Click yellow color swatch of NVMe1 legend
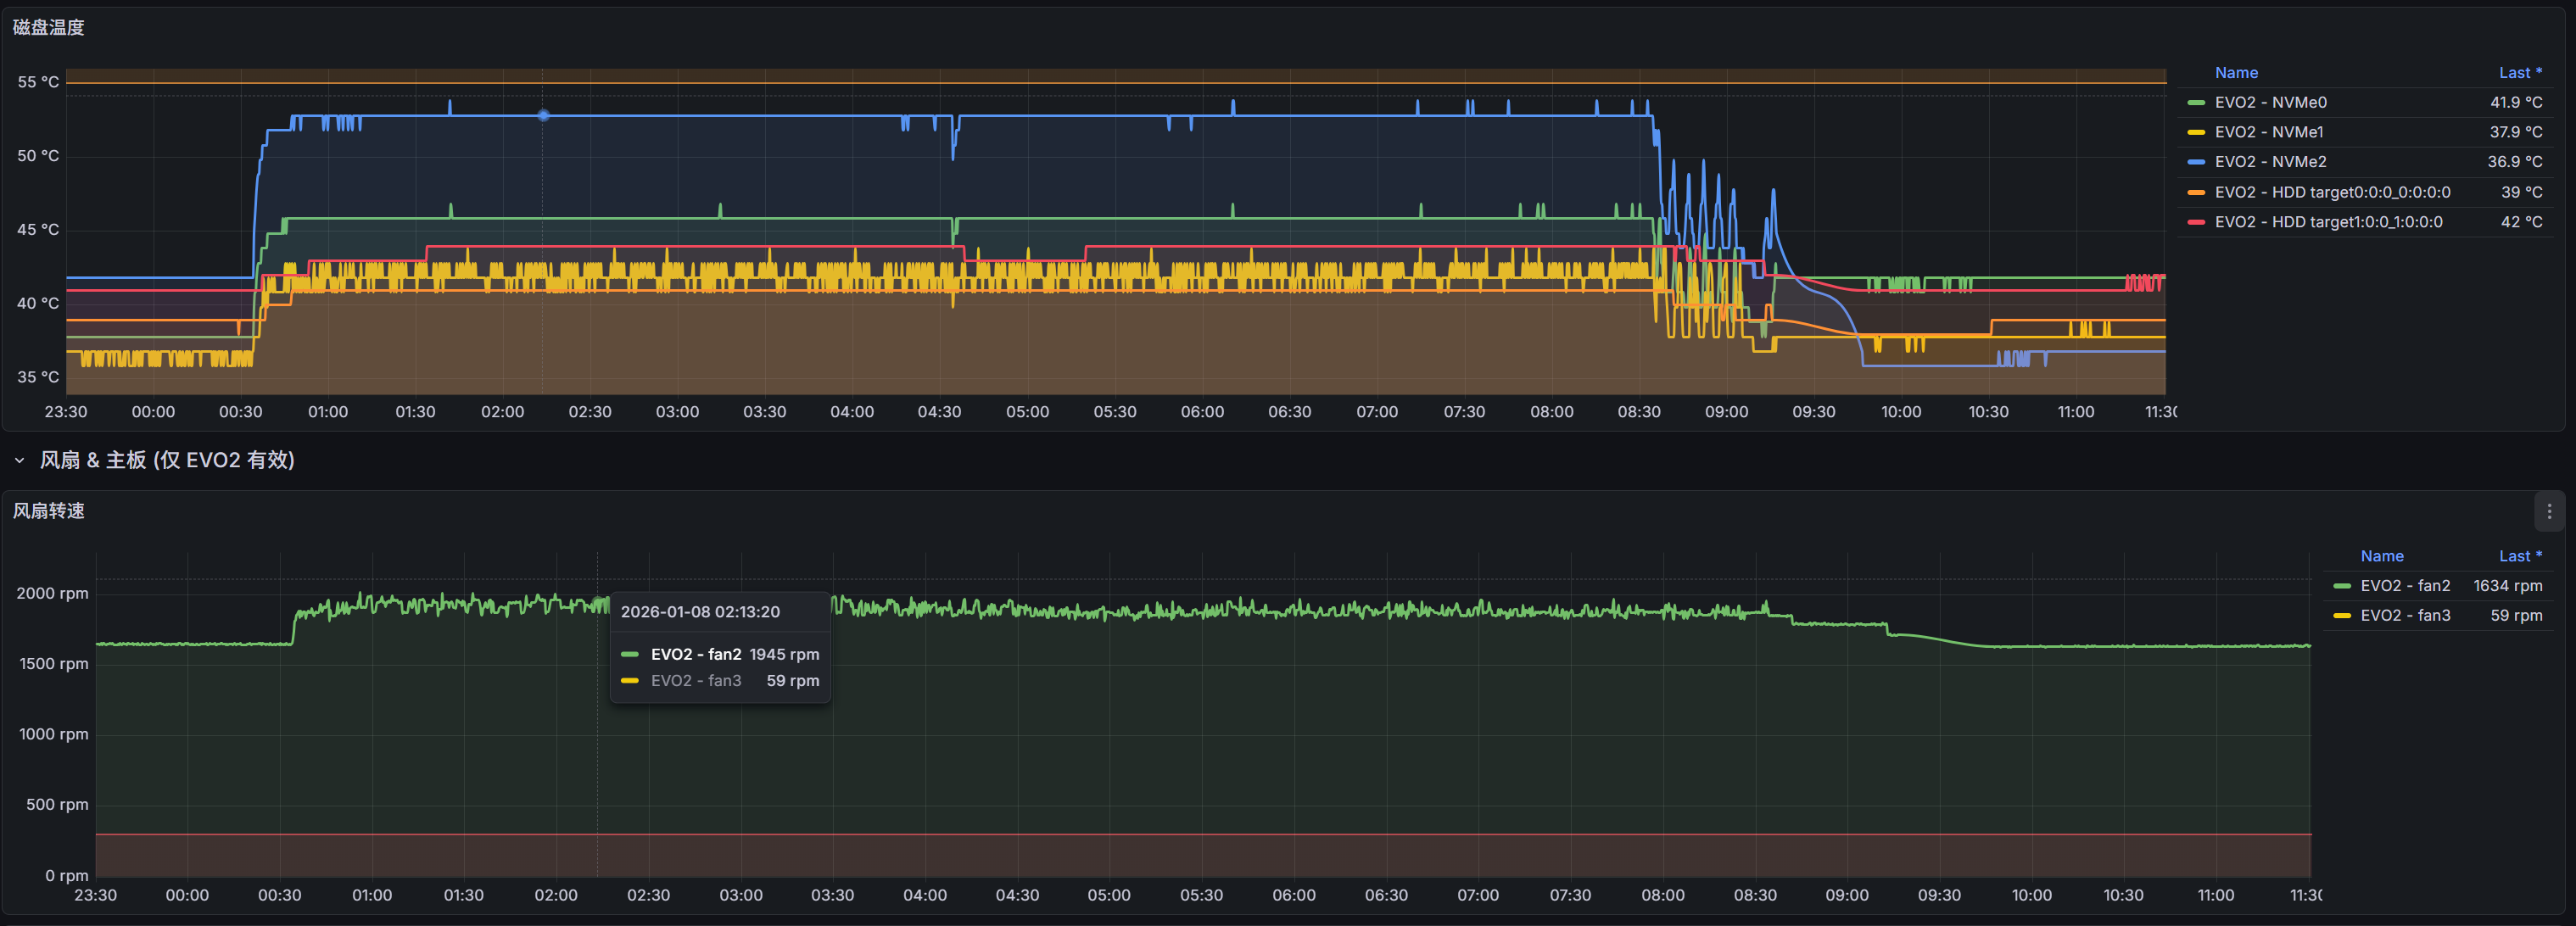This screenshot has height=926, width=2576. point(2196,132)
